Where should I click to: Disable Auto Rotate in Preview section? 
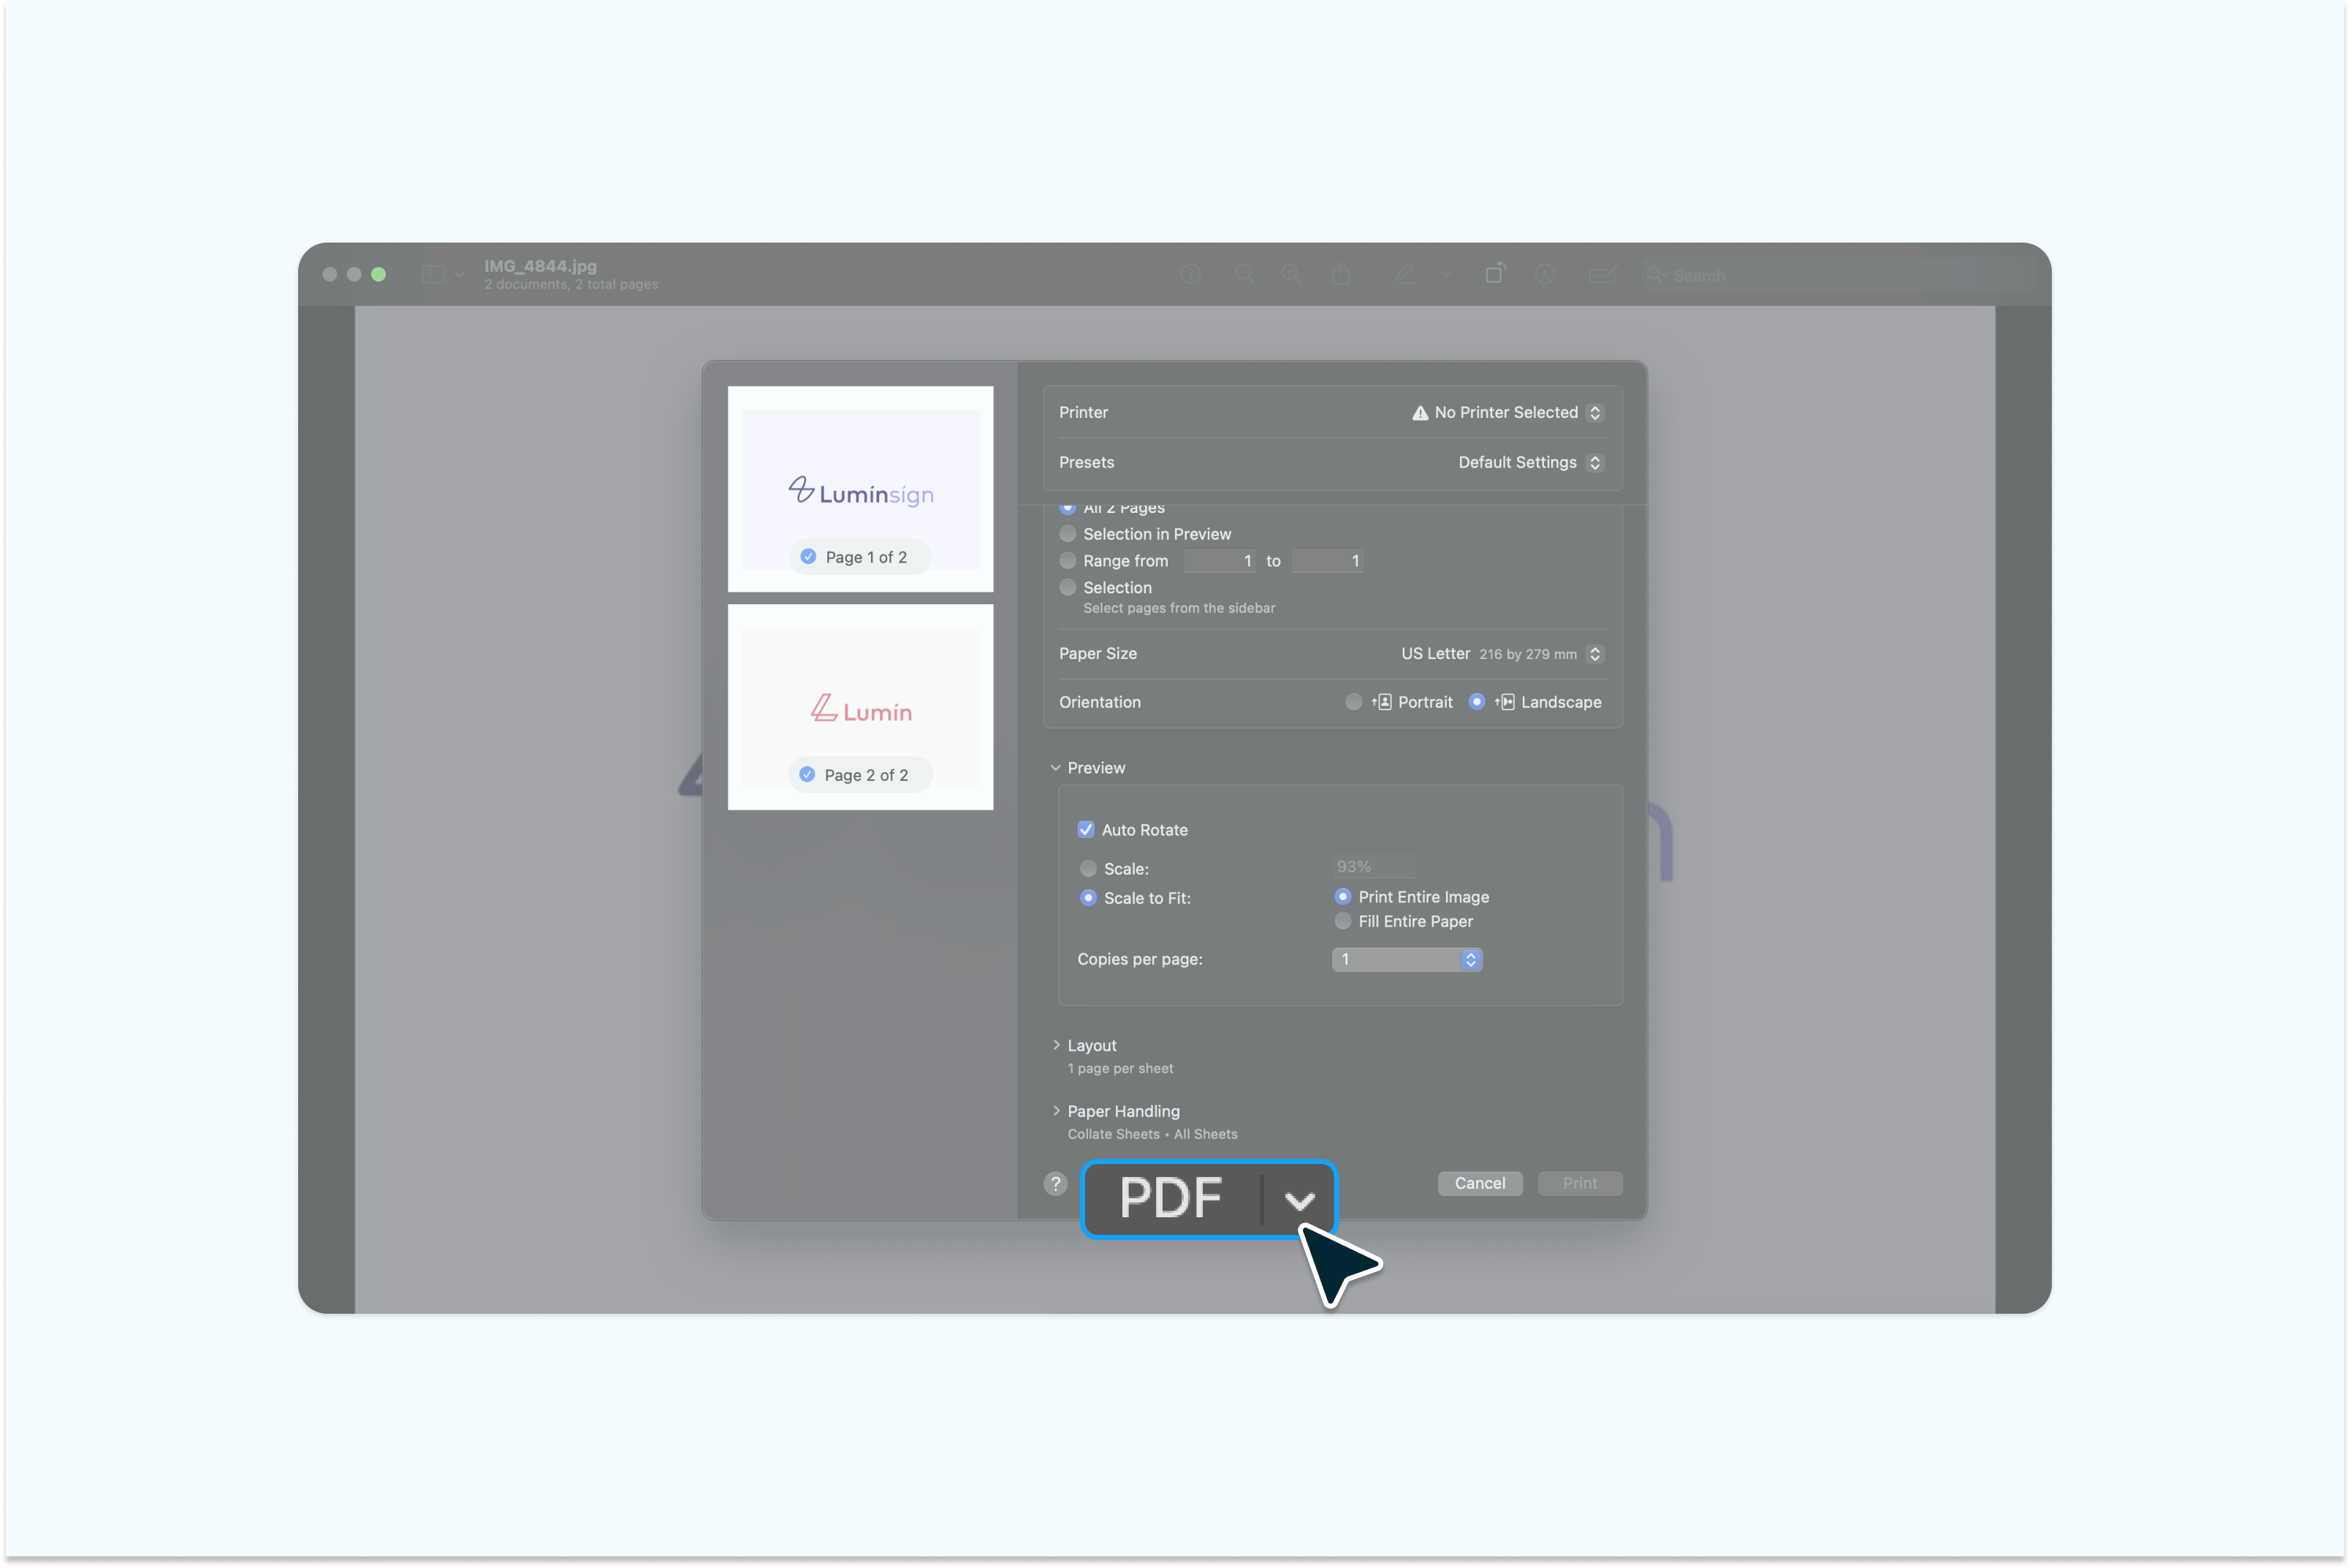1086,829
